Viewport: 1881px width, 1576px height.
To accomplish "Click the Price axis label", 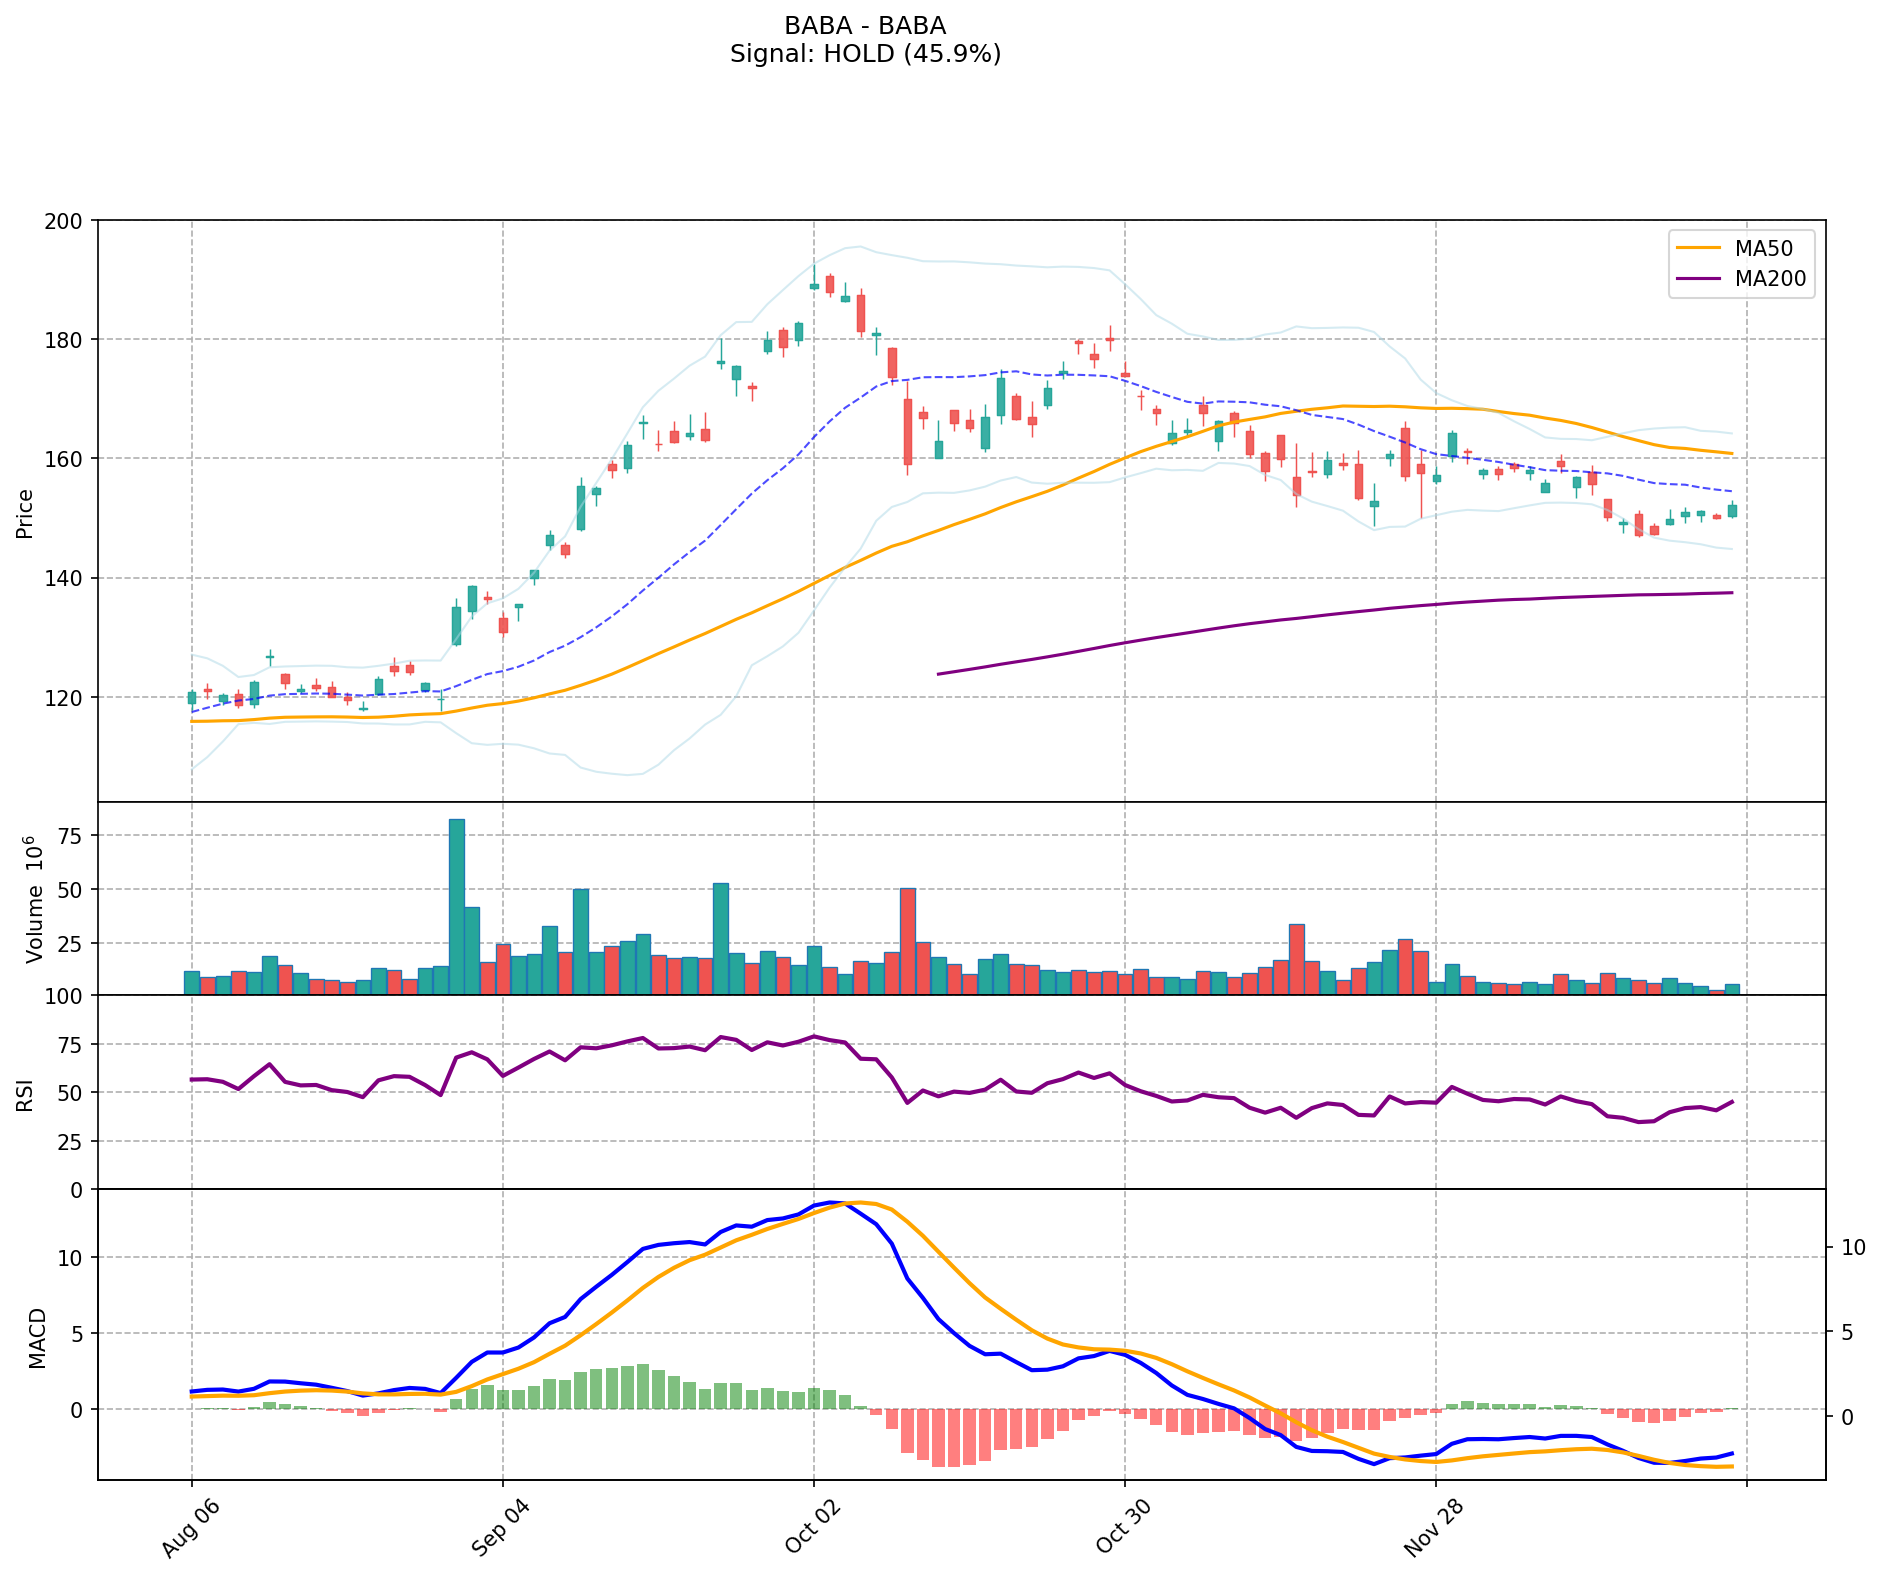I will tap(25, 513).
